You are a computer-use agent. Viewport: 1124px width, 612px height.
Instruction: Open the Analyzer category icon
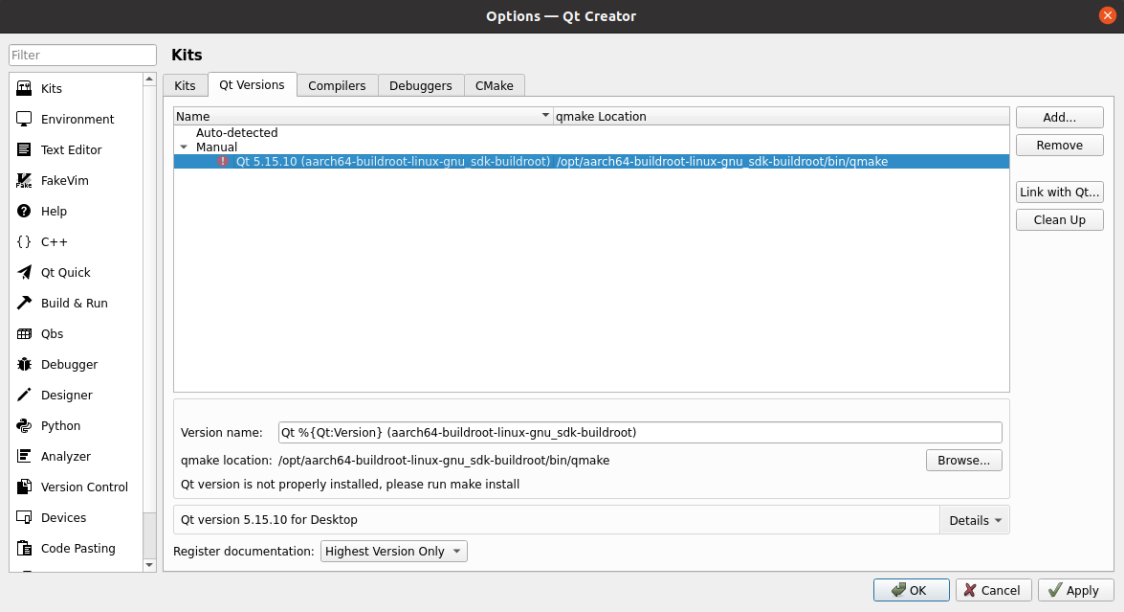(x=25, y=456)
